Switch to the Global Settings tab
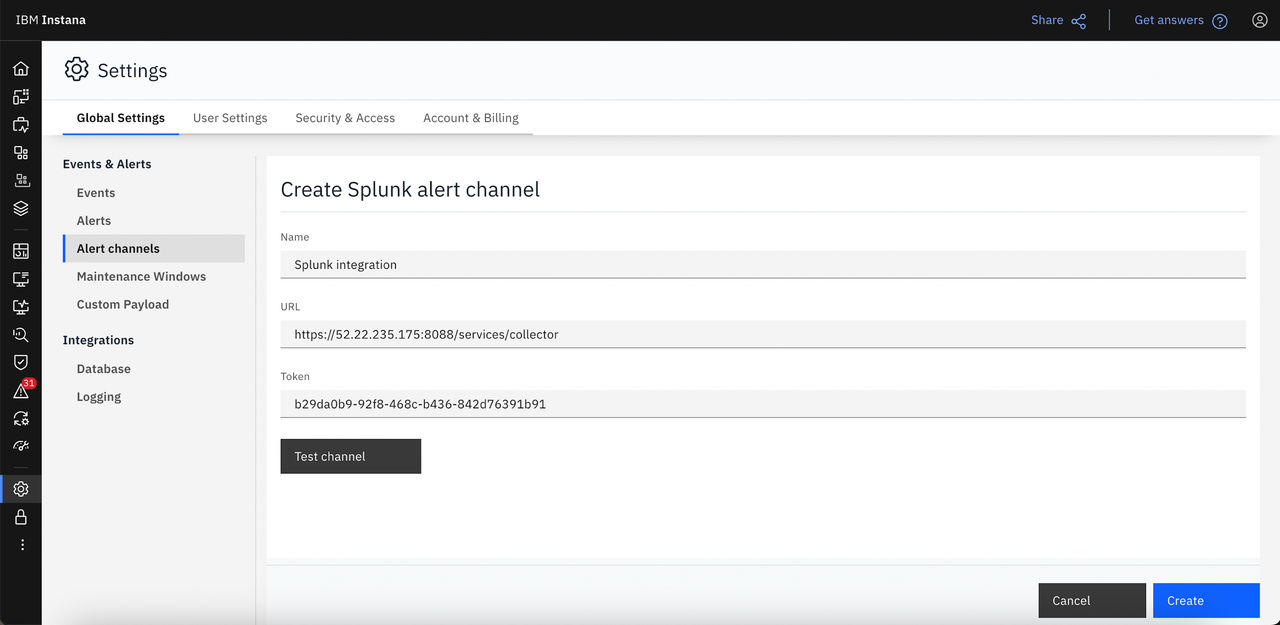1280x625 pixels. (121, 118)
